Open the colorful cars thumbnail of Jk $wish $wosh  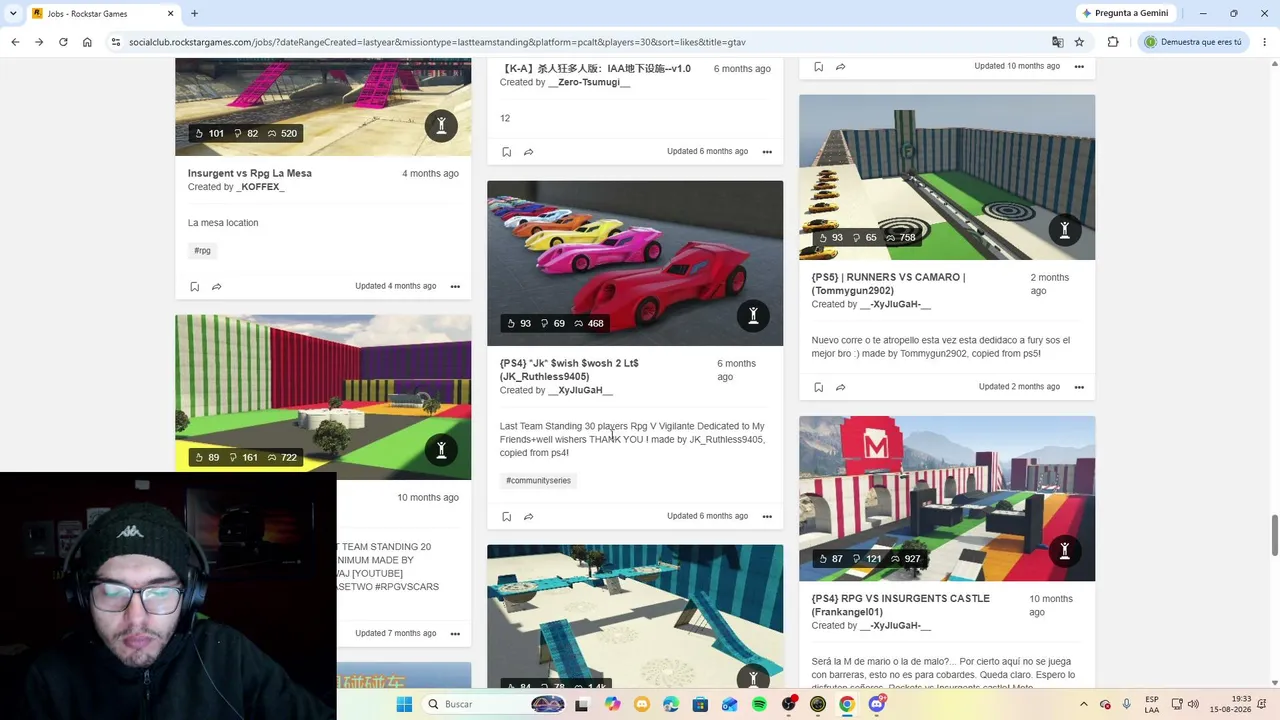coord(635,263)
